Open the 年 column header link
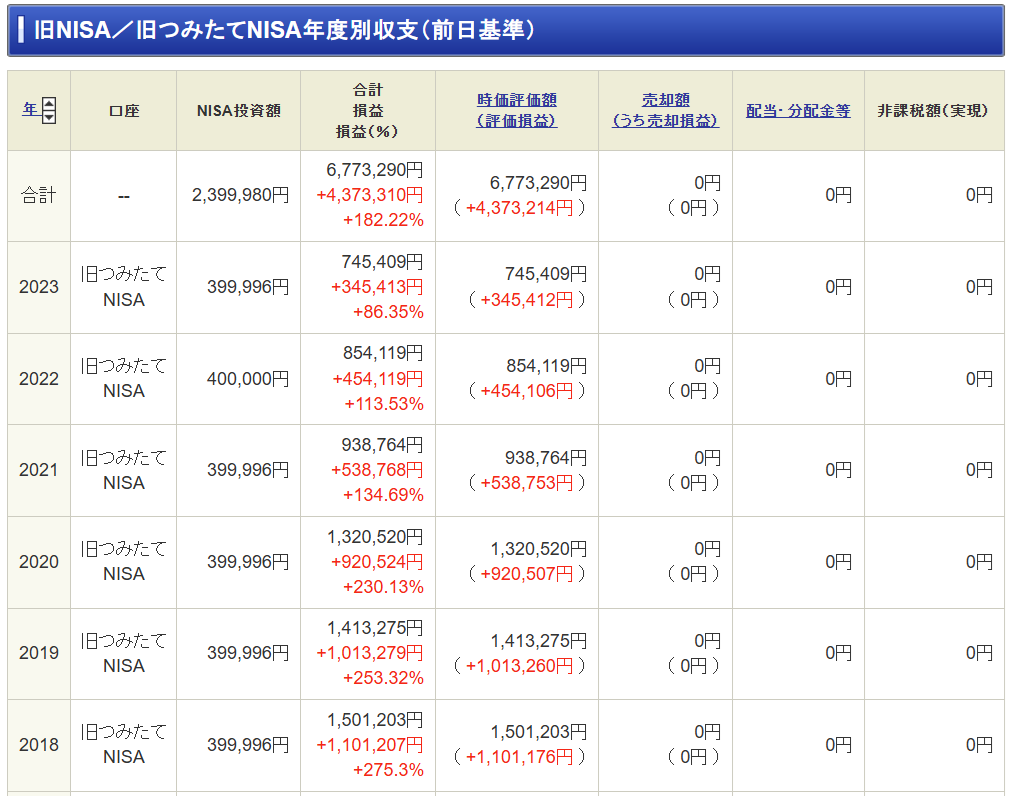 30,110
